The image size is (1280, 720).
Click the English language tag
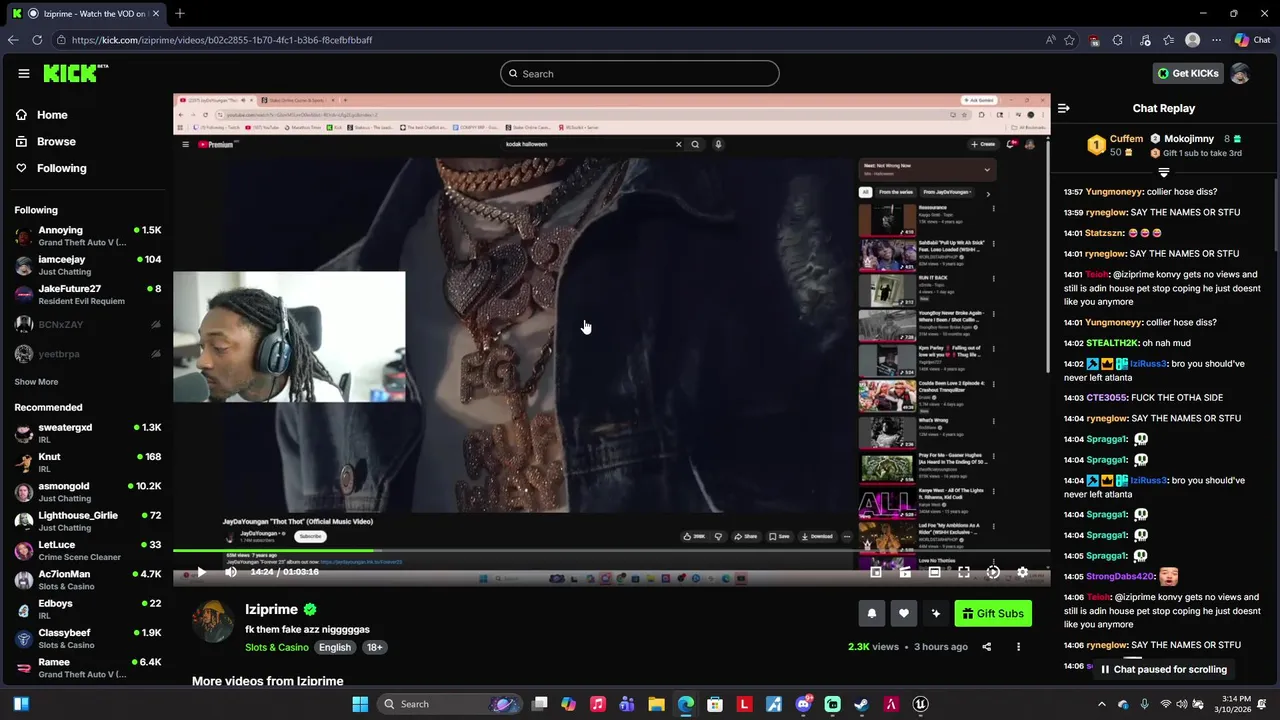click(335, 647)
